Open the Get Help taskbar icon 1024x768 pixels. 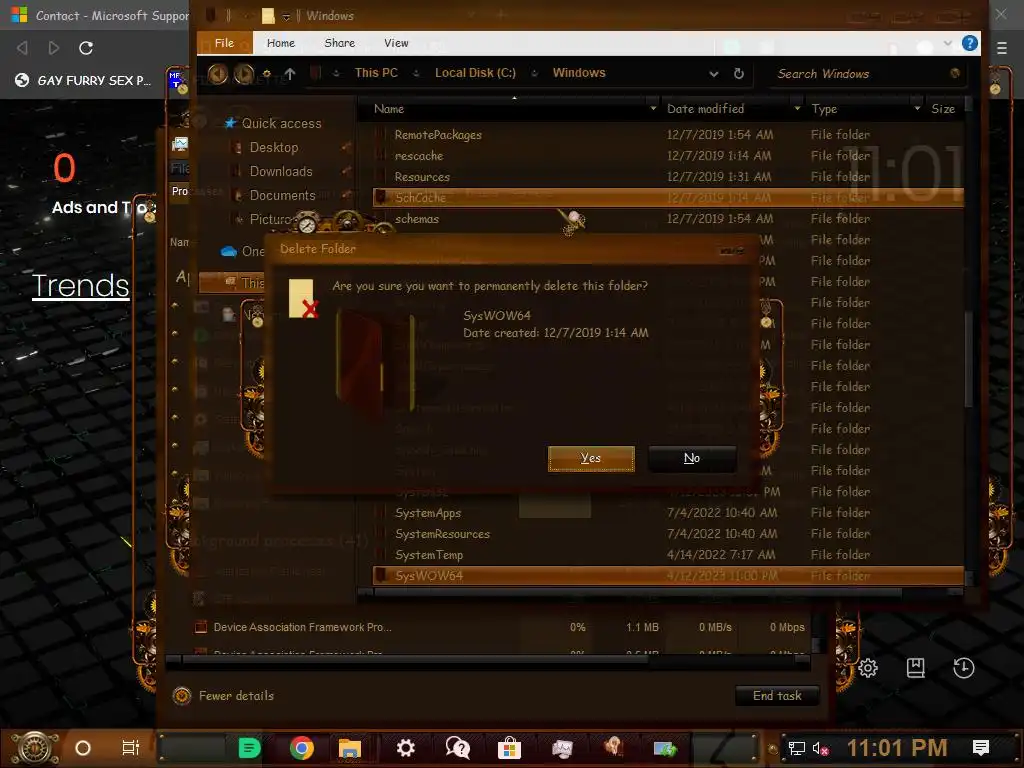click(457, 748)
